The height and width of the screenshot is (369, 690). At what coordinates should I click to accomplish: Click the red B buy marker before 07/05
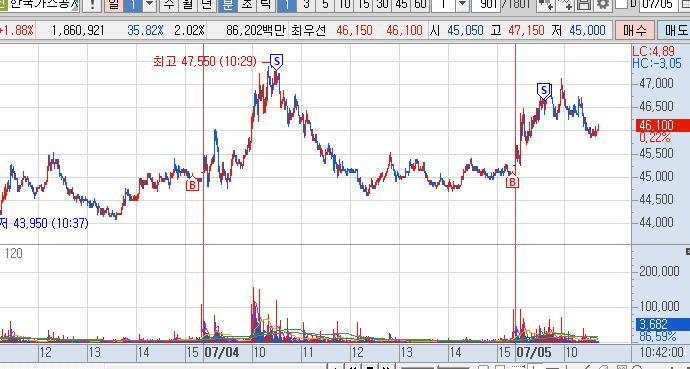(x=513, y=182)
